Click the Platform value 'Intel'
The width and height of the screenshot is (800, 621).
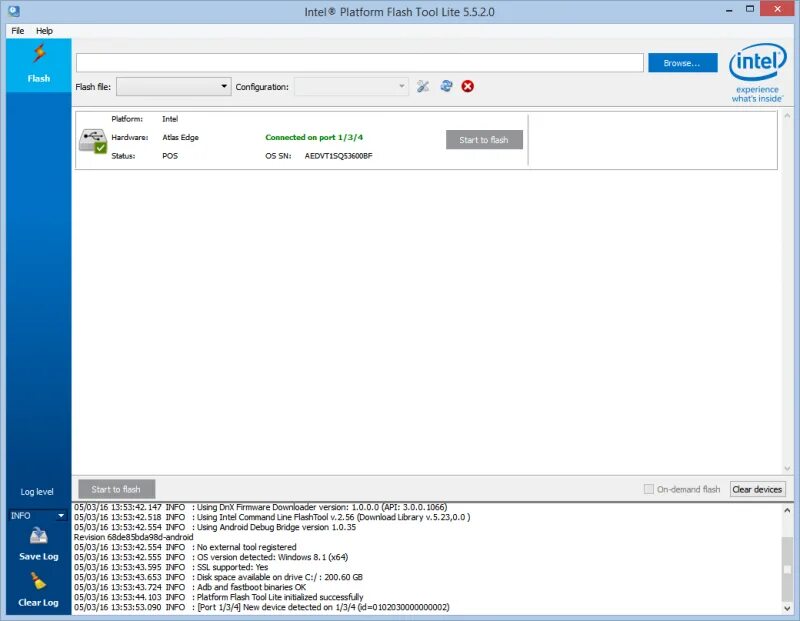[170, 119]
